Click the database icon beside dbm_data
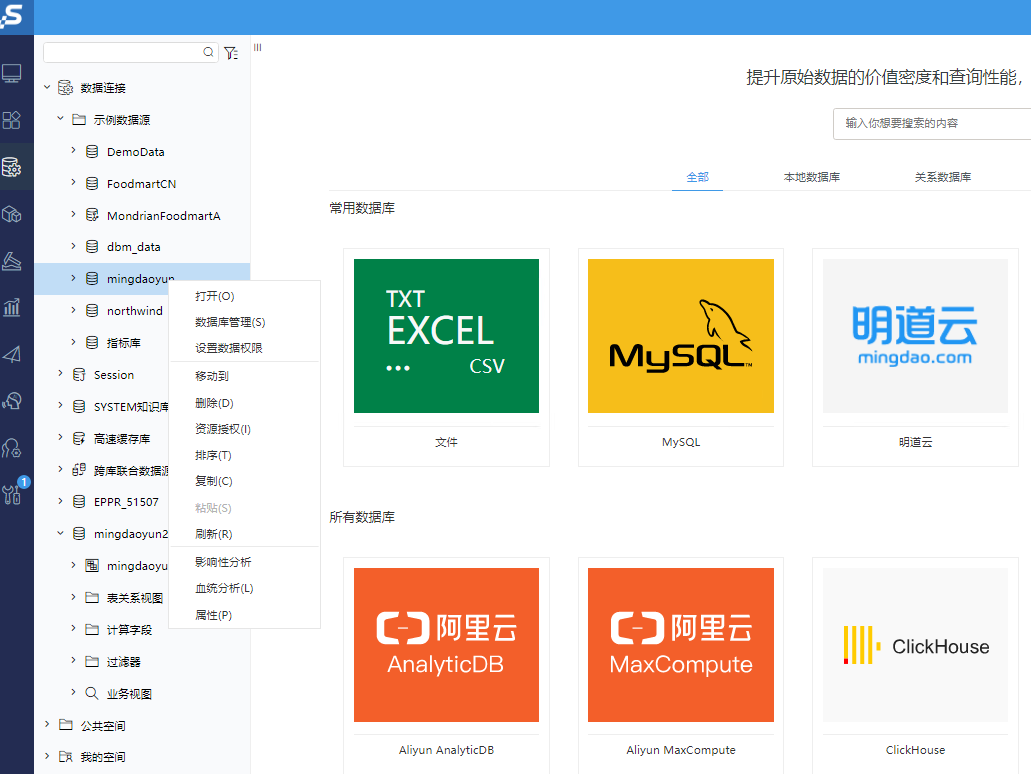Image resolution: width=1031 pixels, height=774 pixels. point(92,247)
